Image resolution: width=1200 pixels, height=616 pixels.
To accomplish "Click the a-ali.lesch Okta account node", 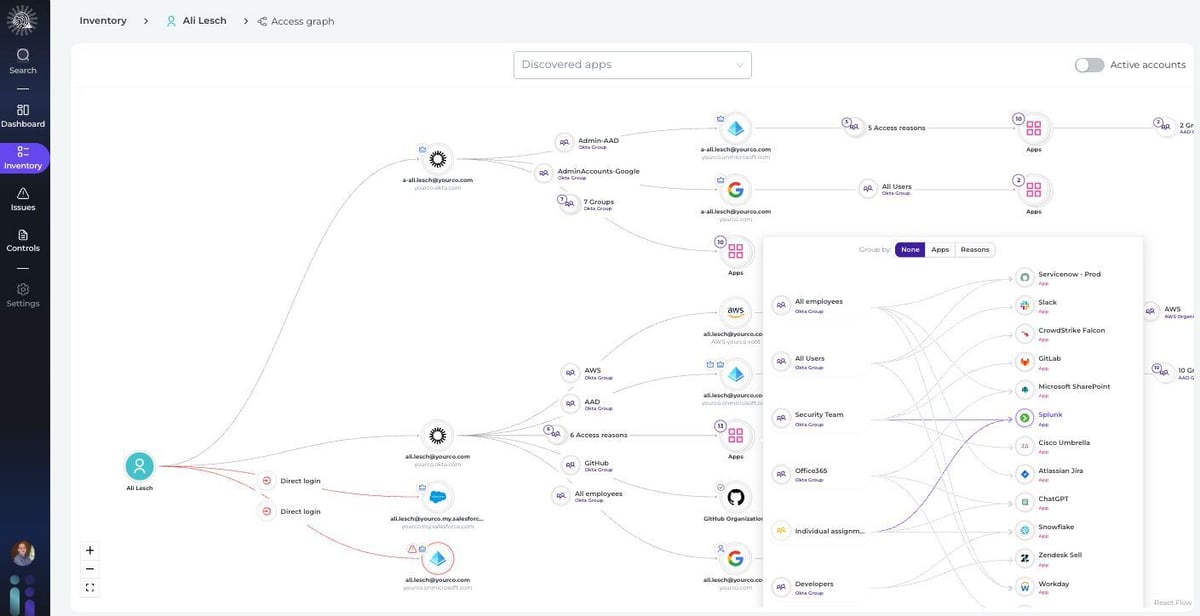I will coord(437,159).
